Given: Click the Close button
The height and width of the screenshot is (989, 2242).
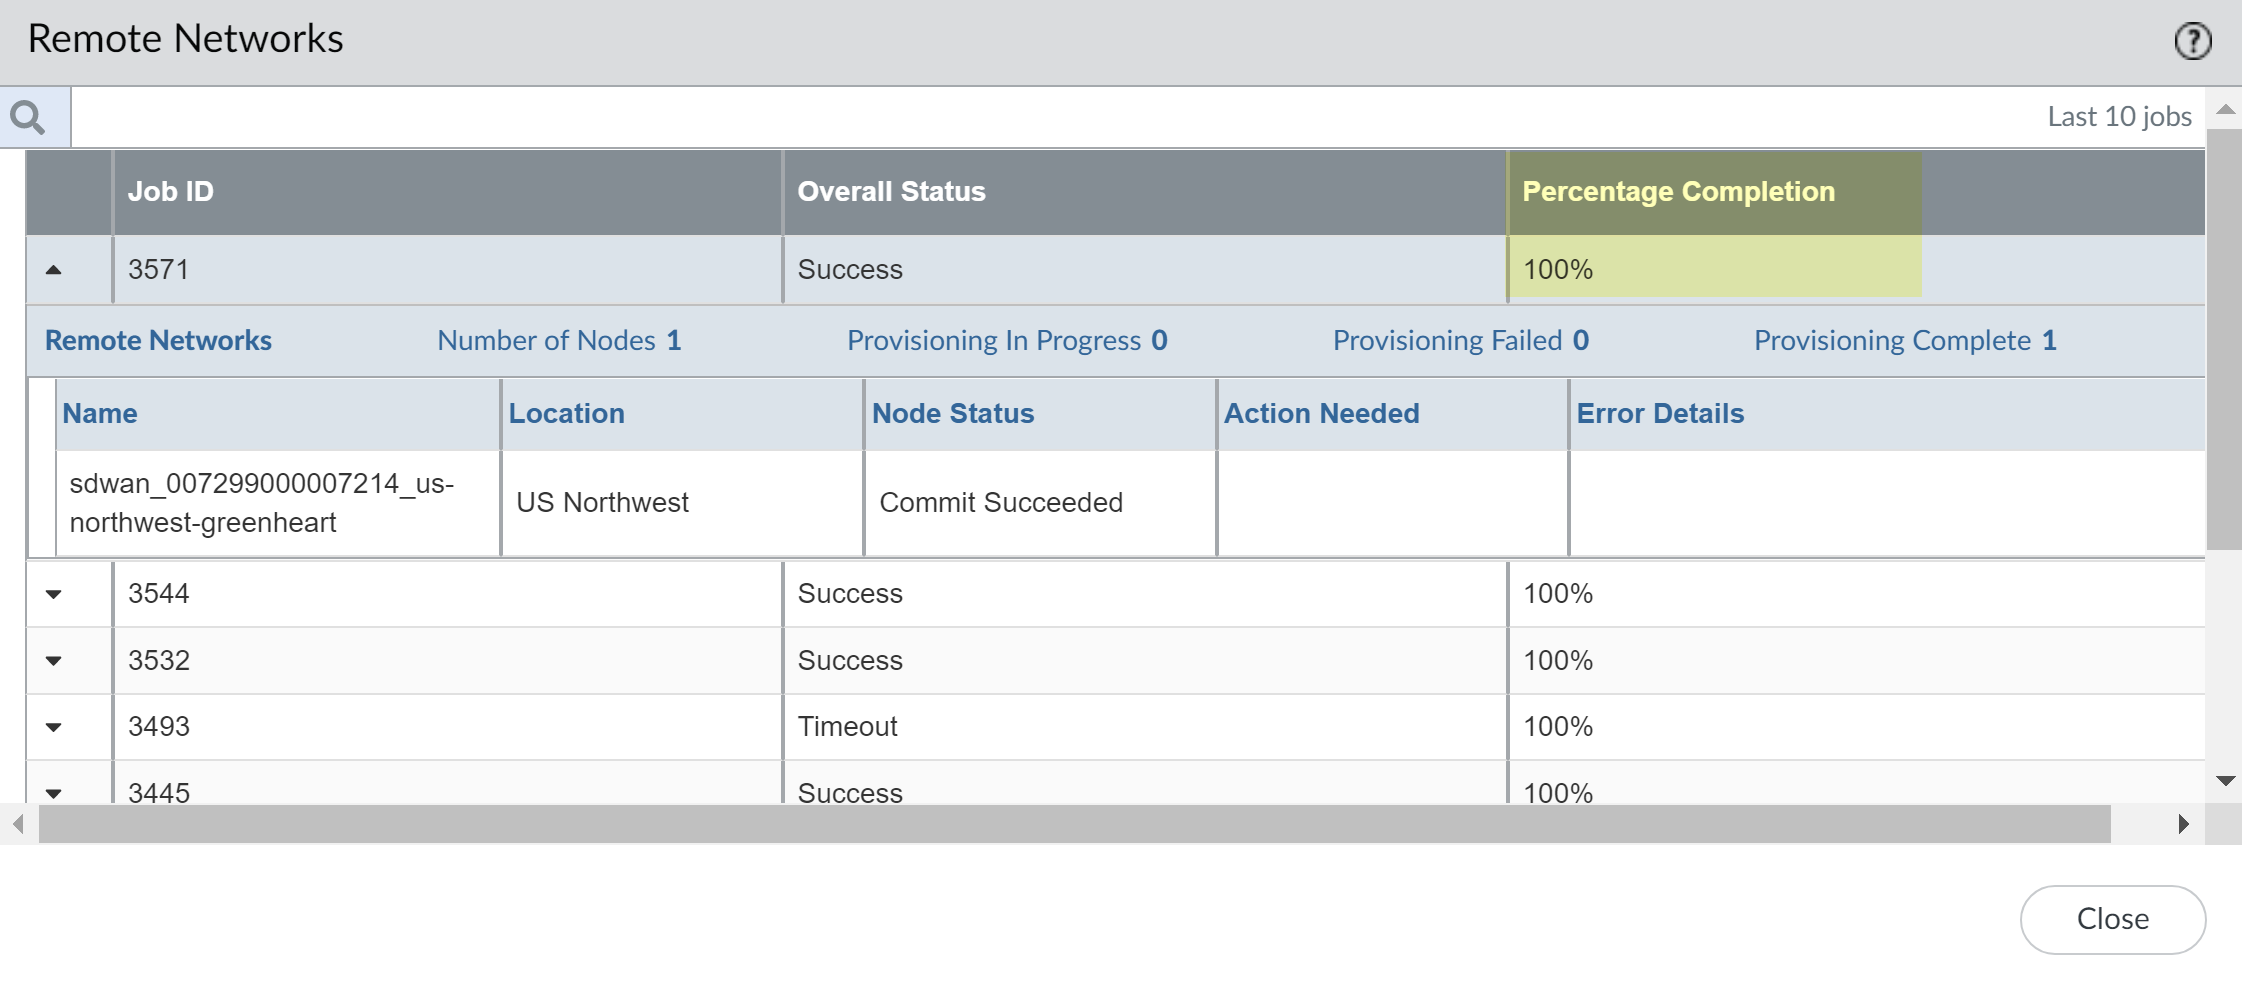Looking at the screenshot, I should (x=2112, y=919).
